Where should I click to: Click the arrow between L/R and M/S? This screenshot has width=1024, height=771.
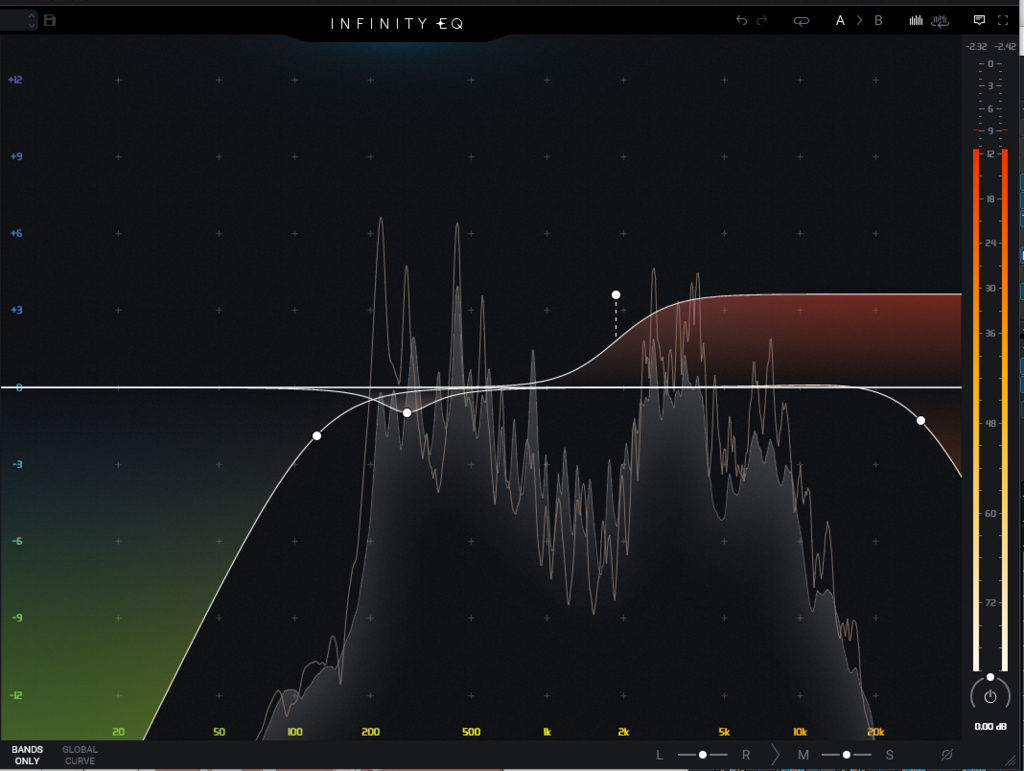775,755
